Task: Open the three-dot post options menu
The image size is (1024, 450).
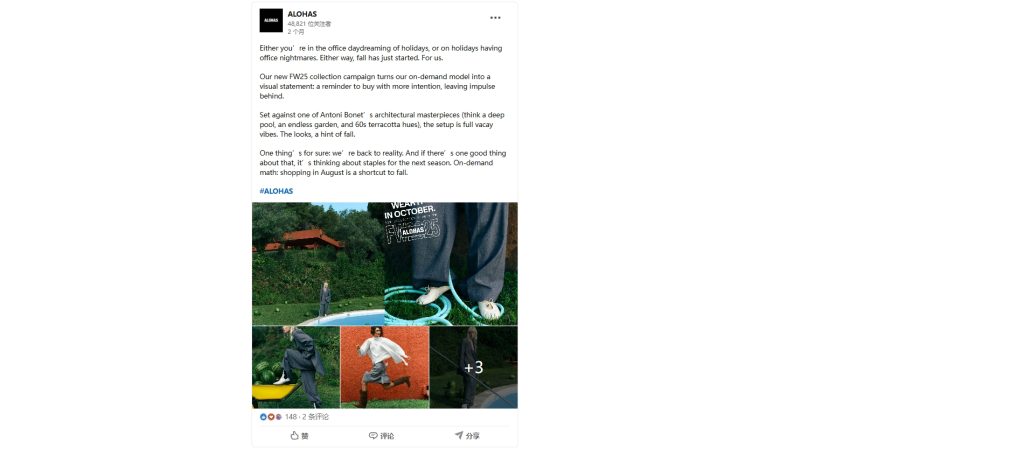Action: pyautogui.click(x=495, y=18)
